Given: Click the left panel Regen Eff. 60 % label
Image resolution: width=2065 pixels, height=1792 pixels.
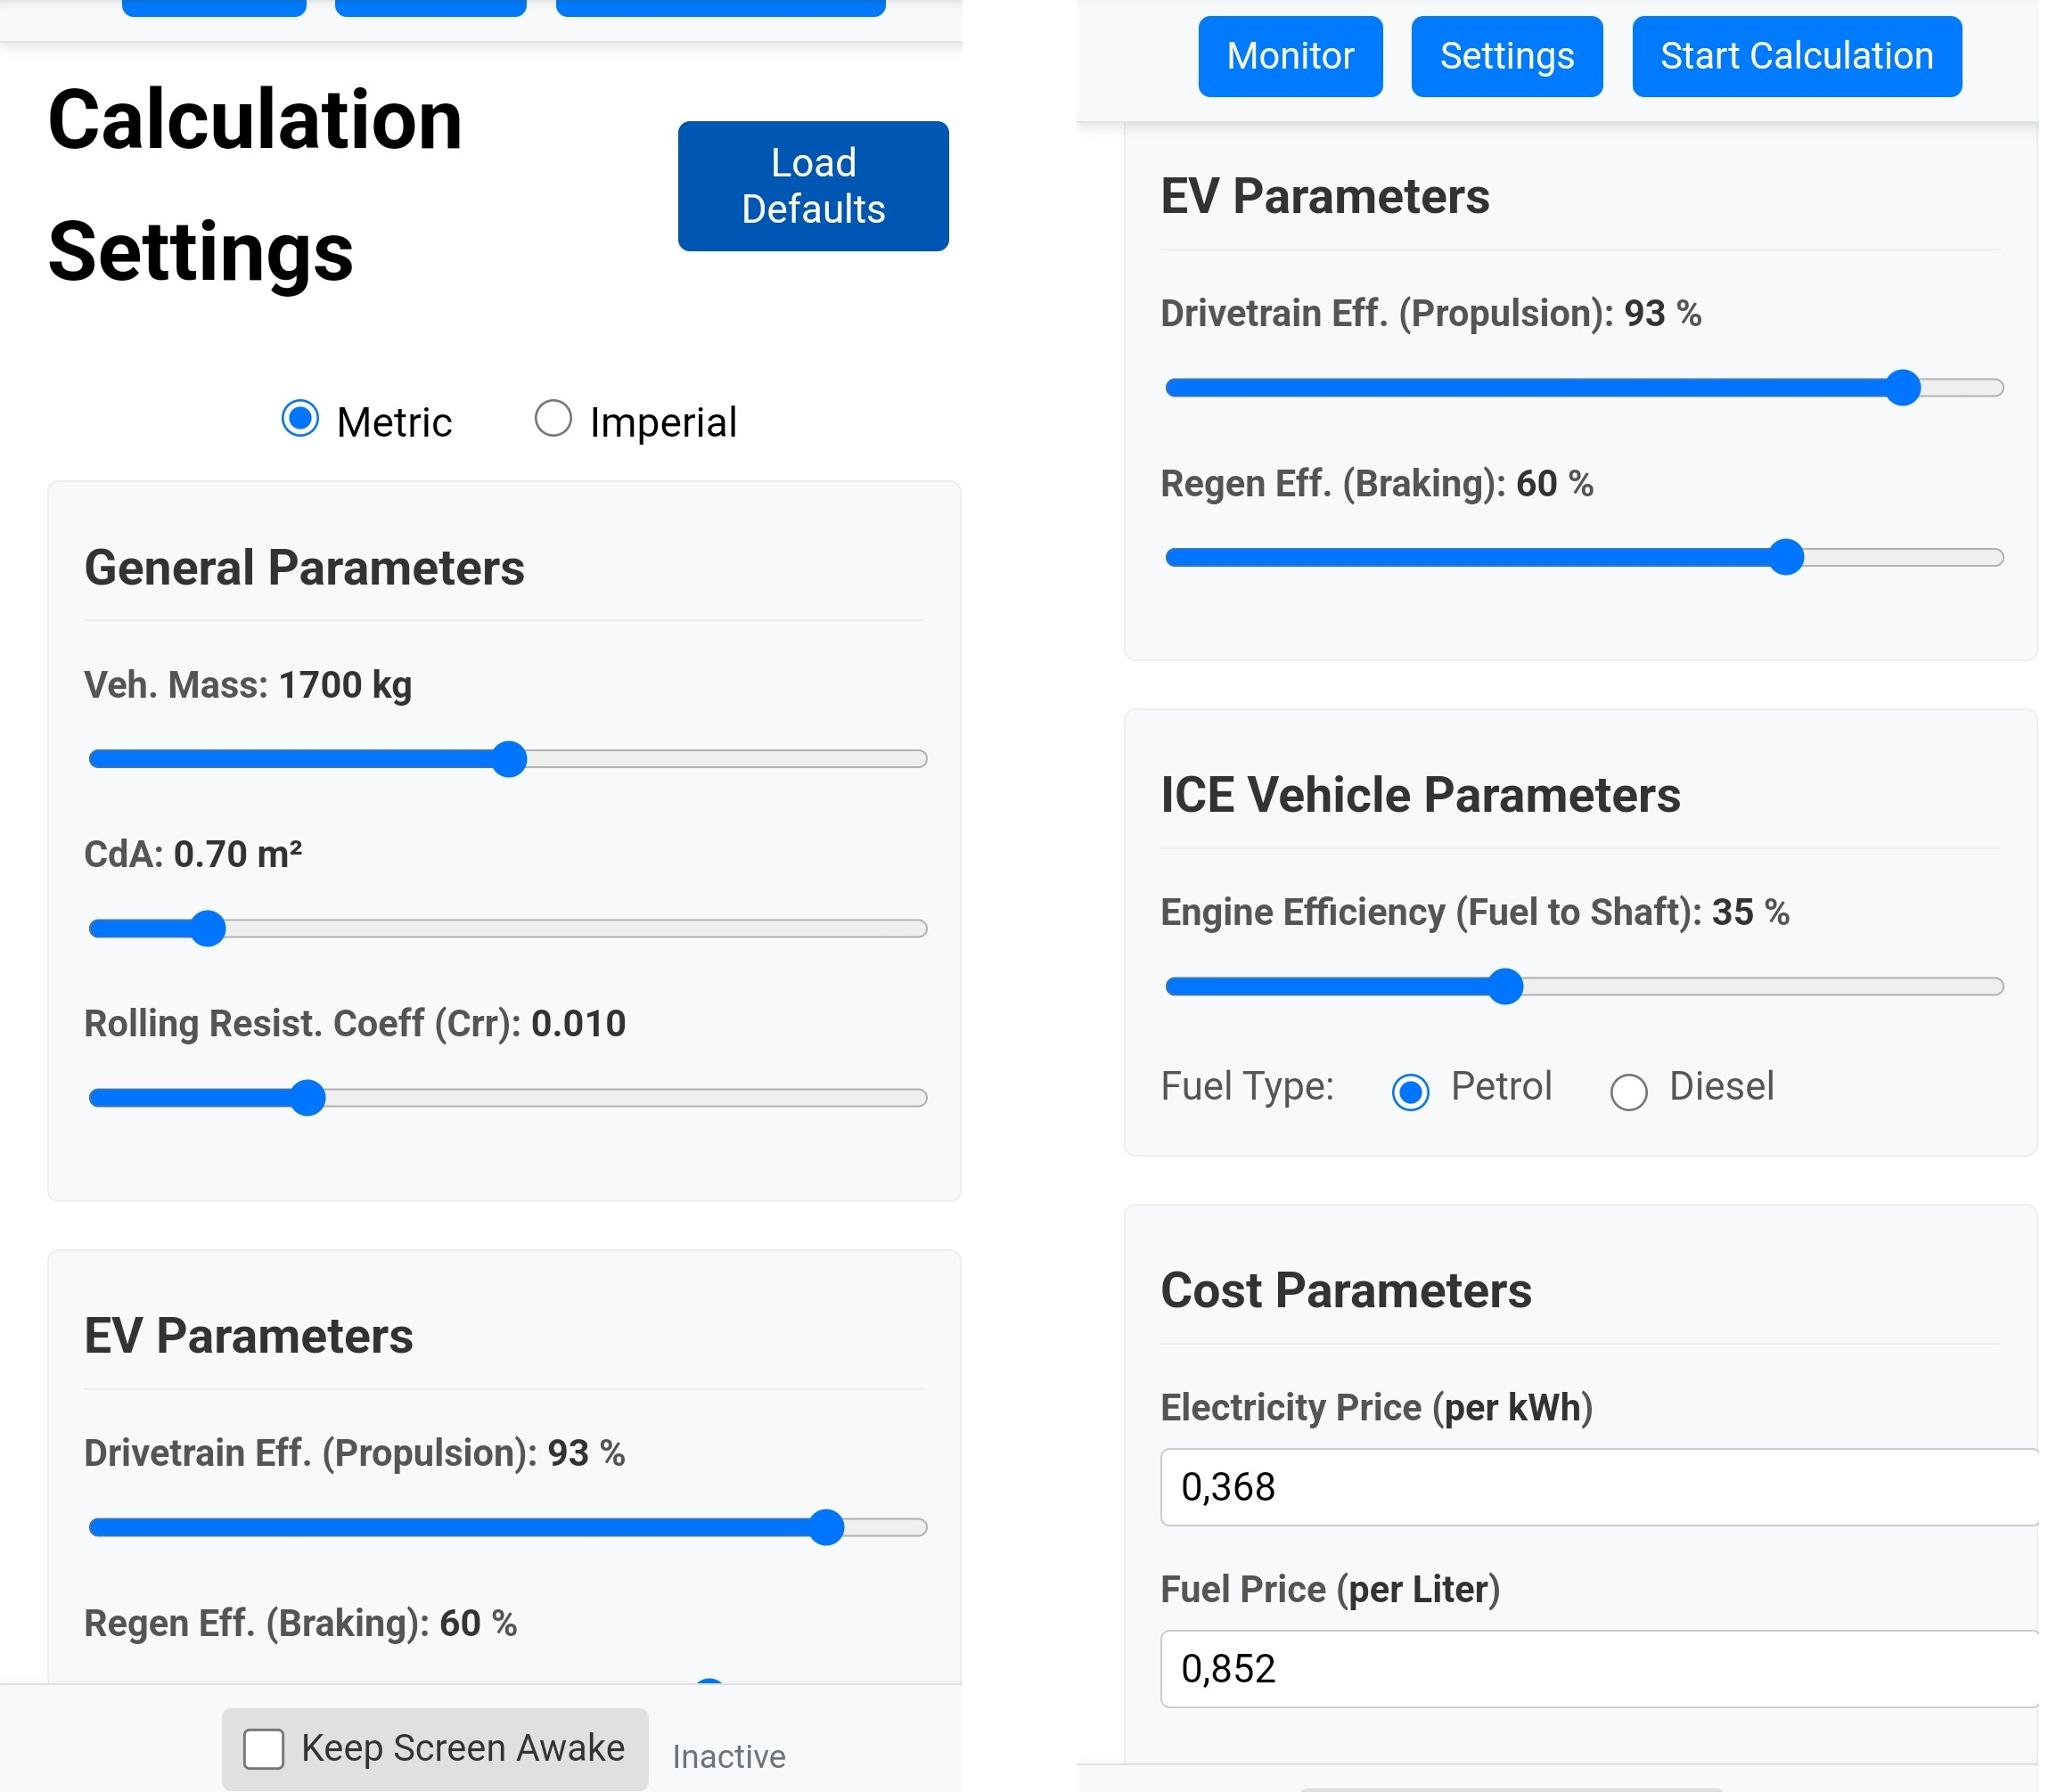Looking at the screenshot, I should (300, 1623).
